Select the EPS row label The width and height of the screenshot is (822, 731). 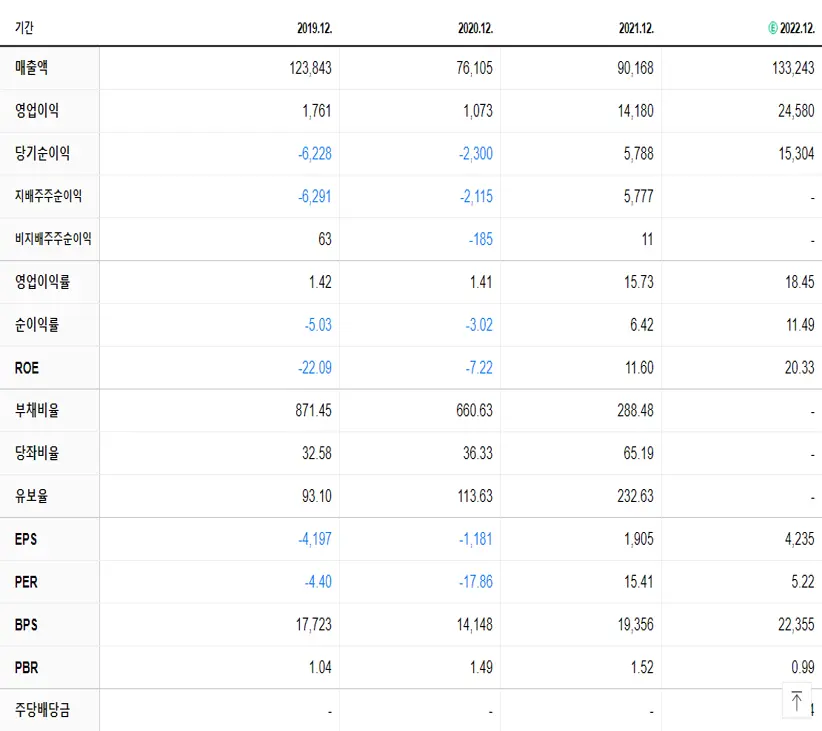25,539
